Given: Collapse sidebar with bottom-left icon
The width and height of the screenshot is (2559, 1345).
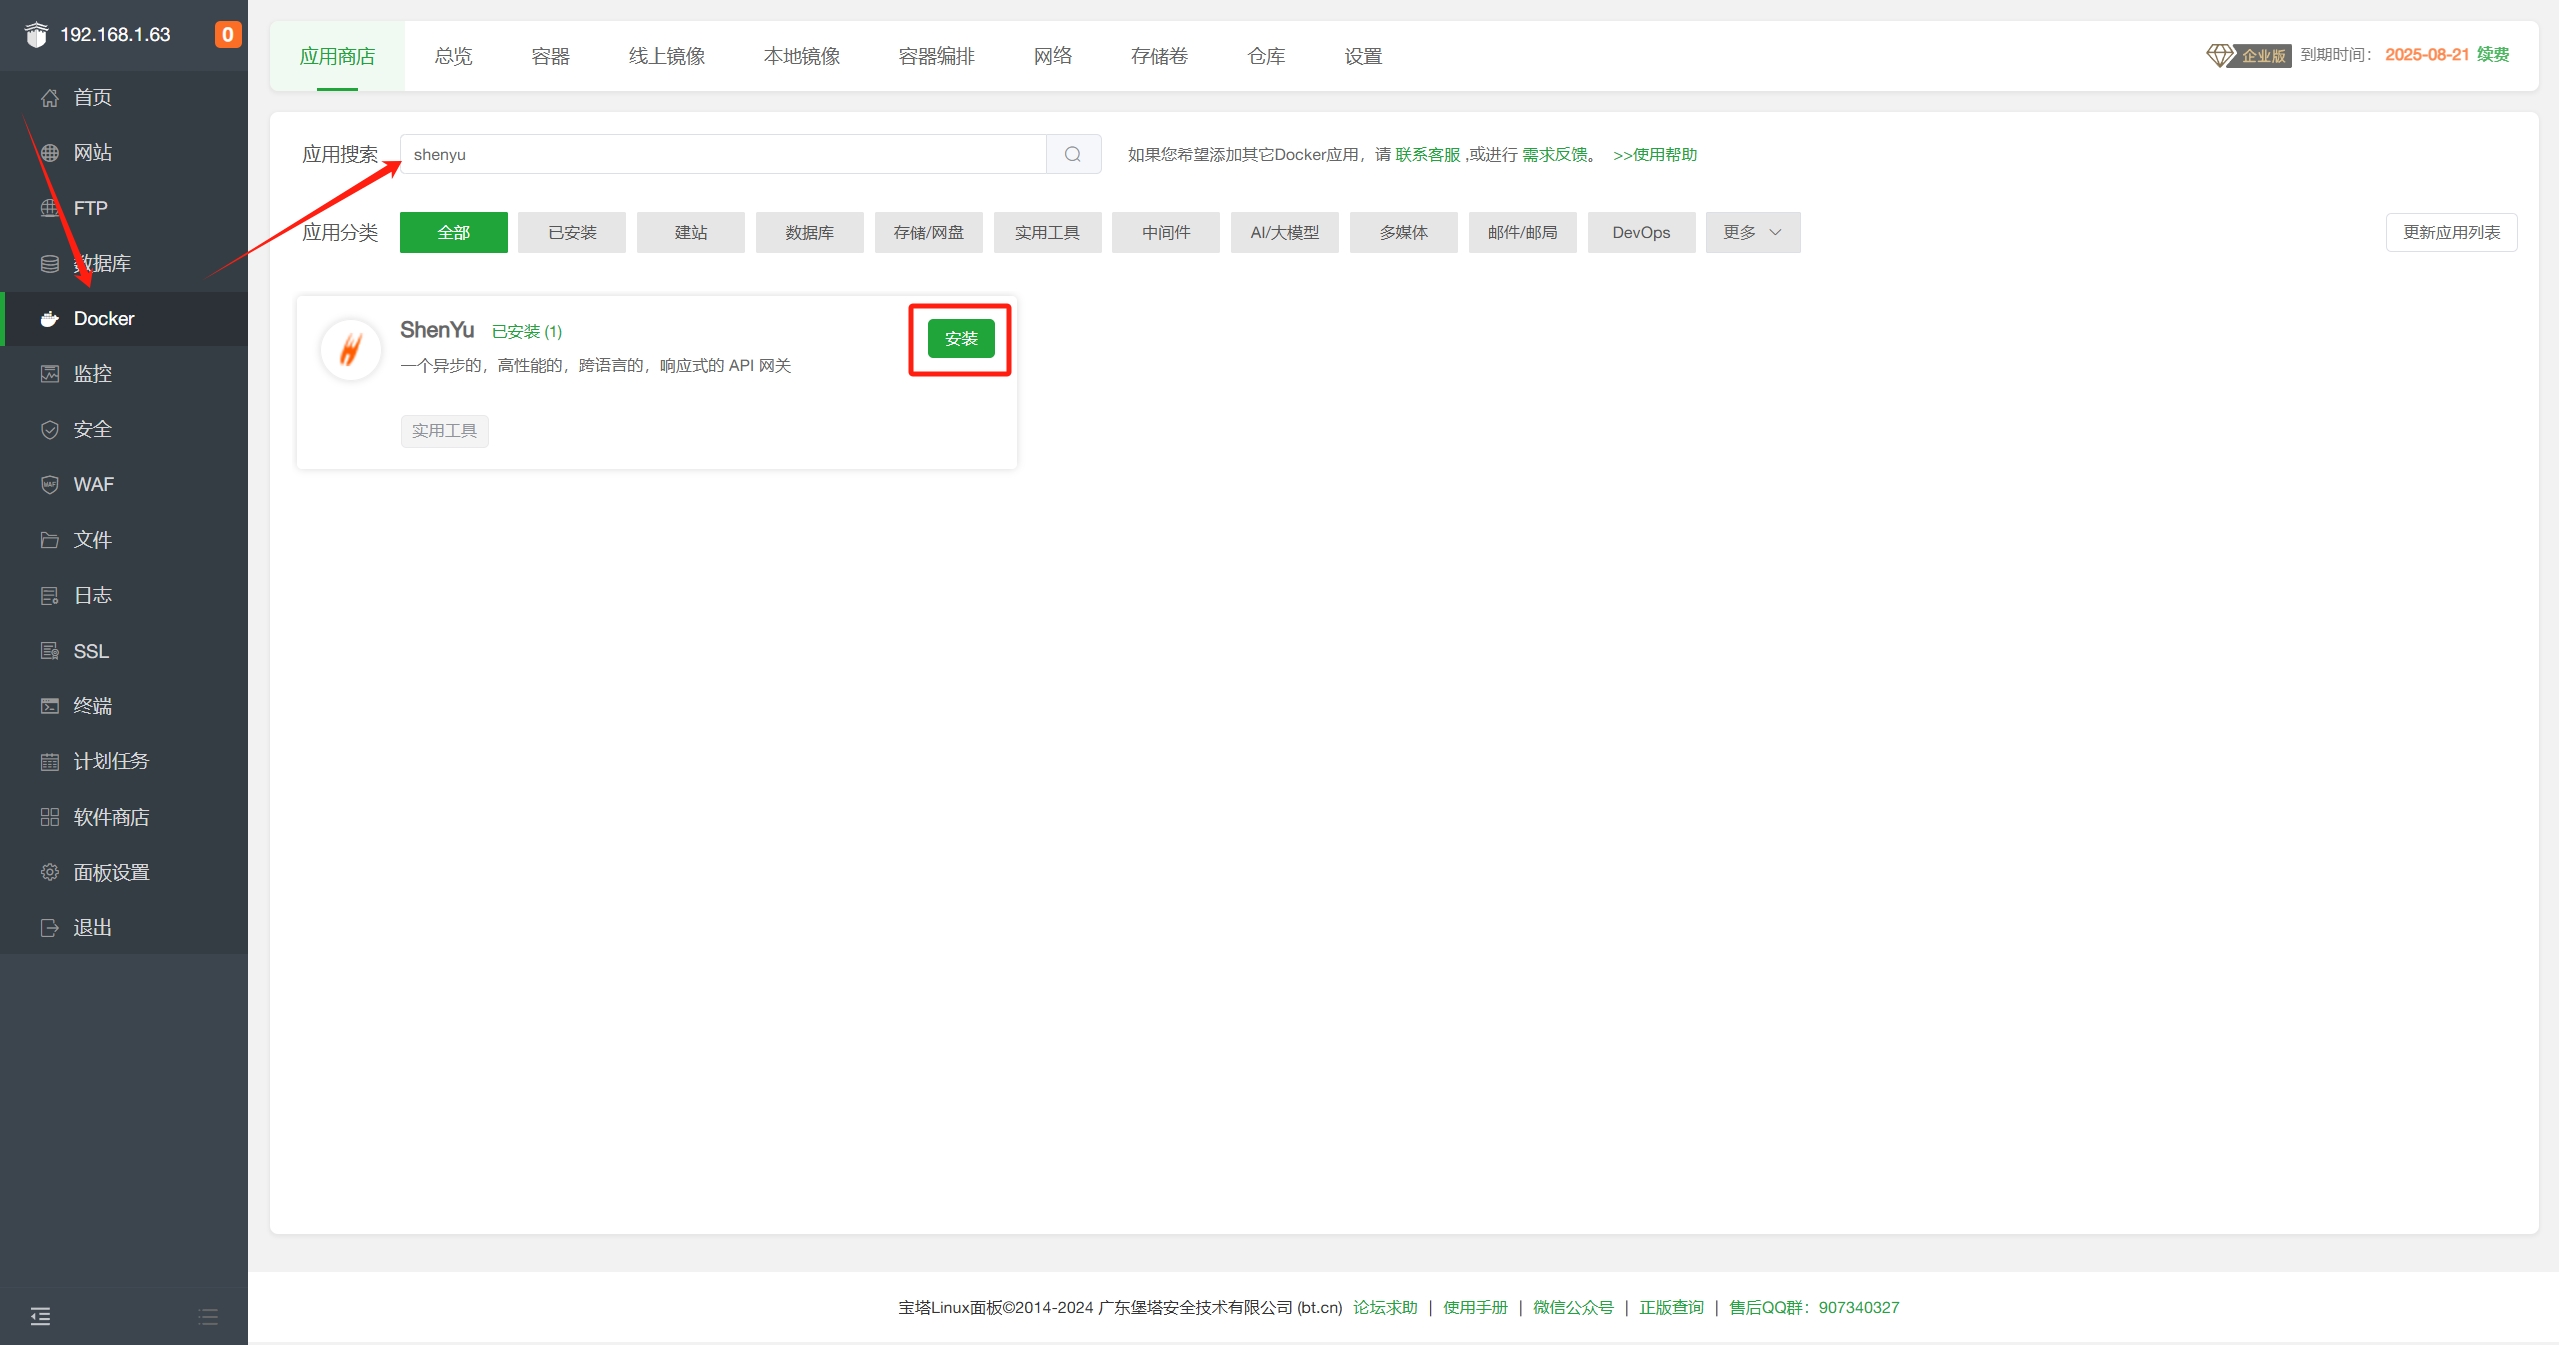Looking at the screenshot, I should coord(40,1316).
